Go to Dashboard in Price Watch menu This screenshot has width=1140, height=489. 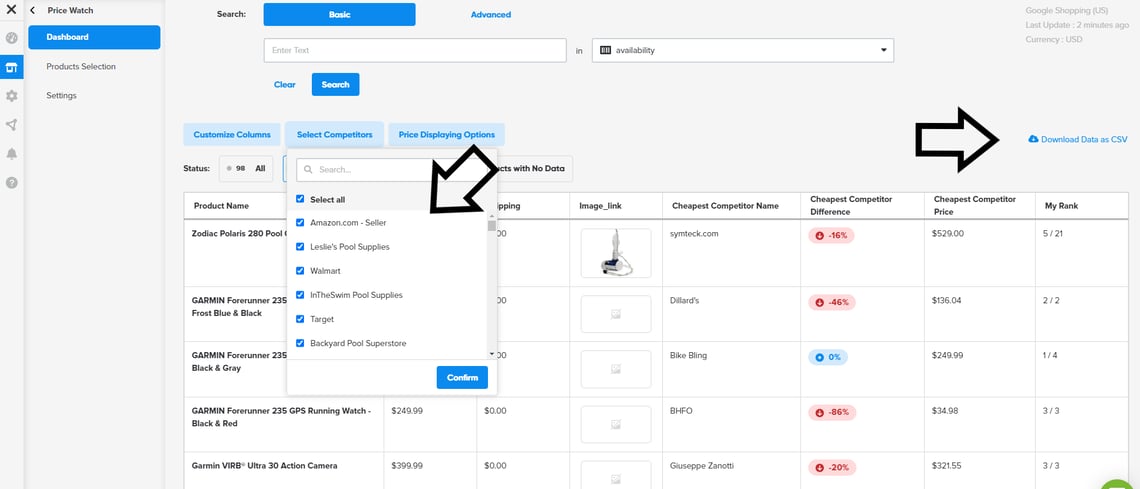pos(95,37)
